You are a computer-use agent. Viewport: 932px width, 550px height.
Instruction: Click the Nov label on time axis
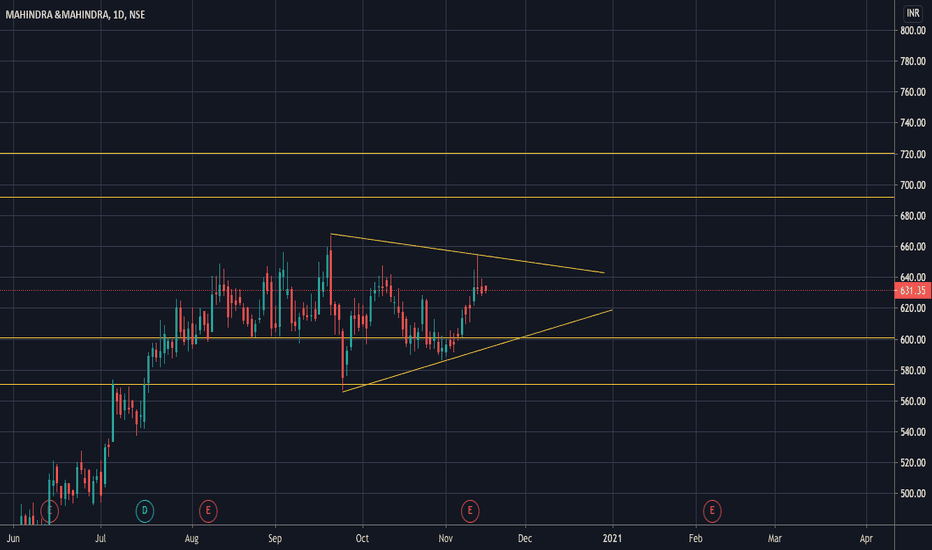446,539
